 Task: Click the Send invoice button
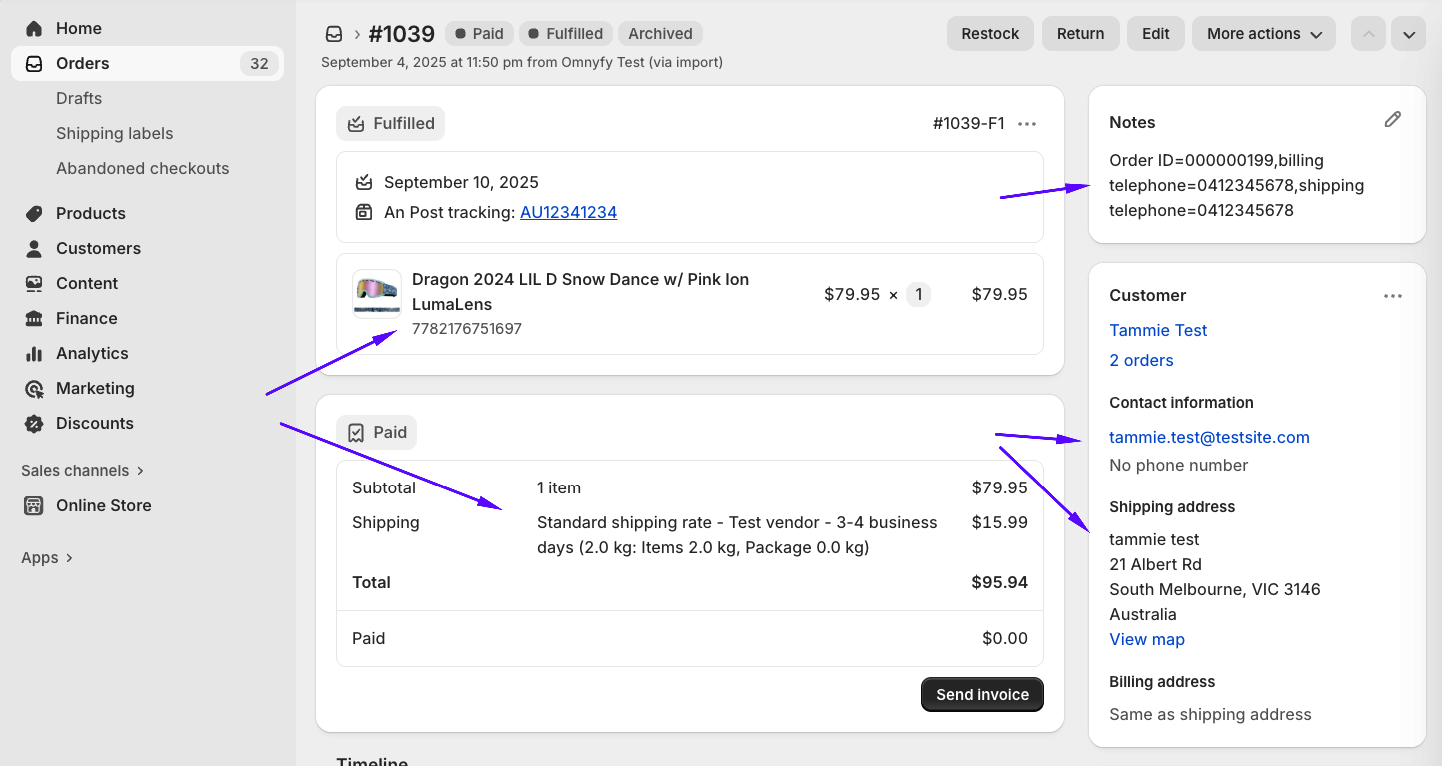982,694
